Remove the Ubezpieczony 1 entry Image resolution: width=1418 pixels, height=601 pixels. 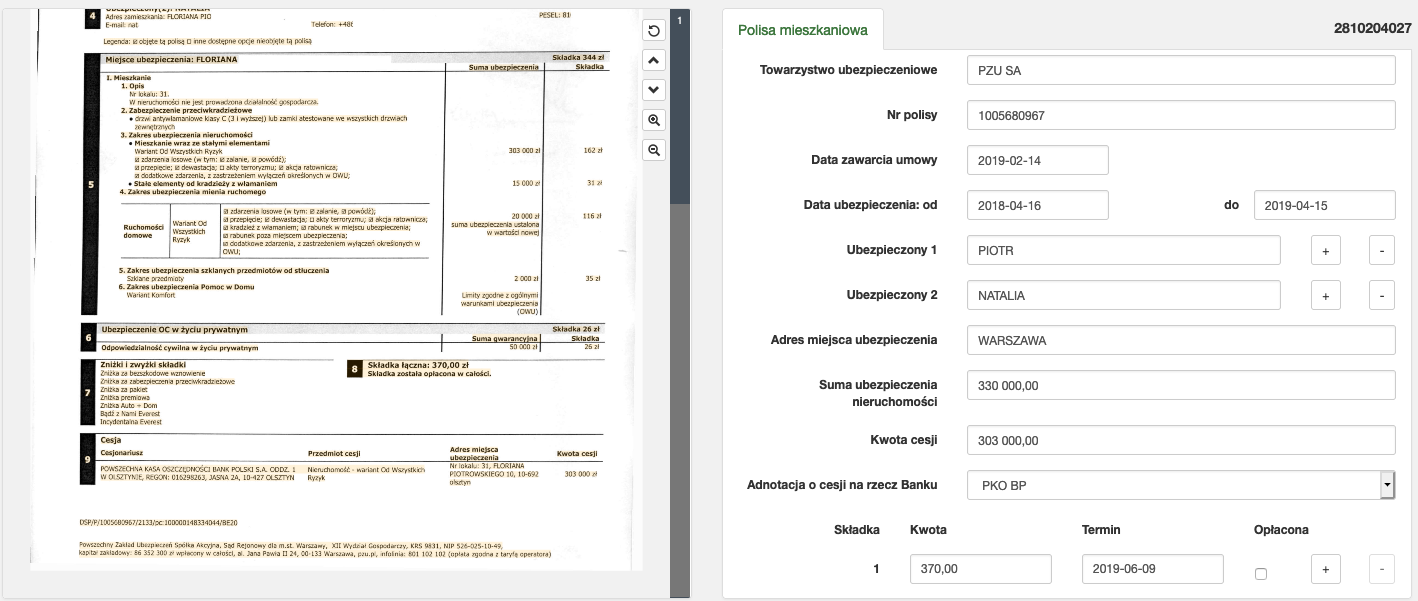click(x=1381, y=251)
